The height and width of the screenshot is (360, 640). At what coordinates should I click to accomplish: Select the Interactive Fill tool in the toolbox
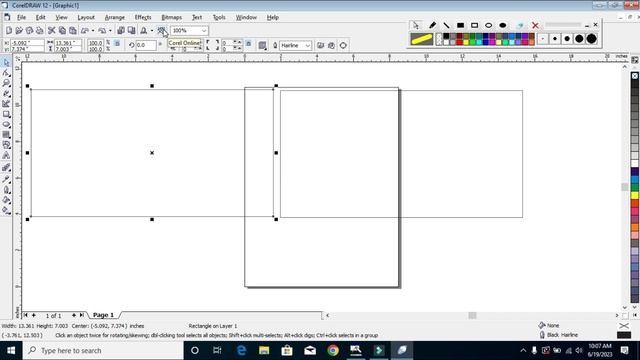click(6, 211)
